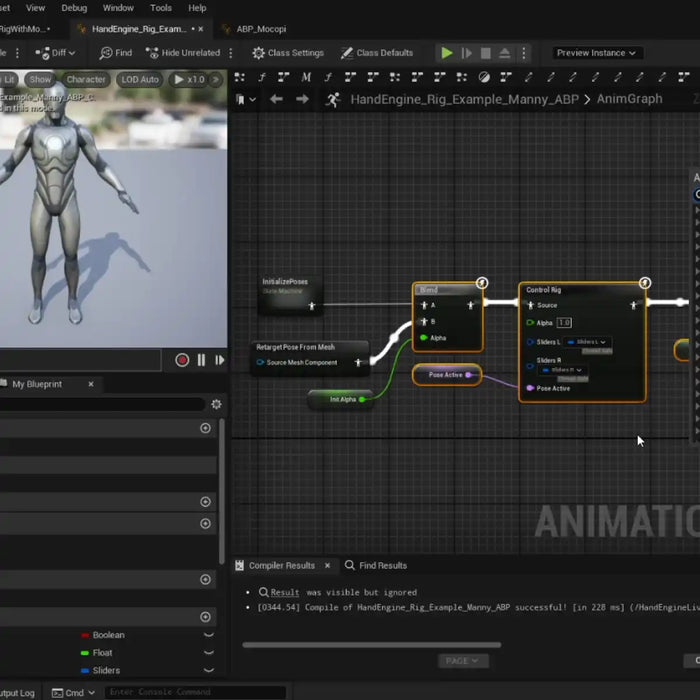The height and width of the screenshot is (700, 700).
Task: Open Class Settings
Action: (x=288, y=53)
